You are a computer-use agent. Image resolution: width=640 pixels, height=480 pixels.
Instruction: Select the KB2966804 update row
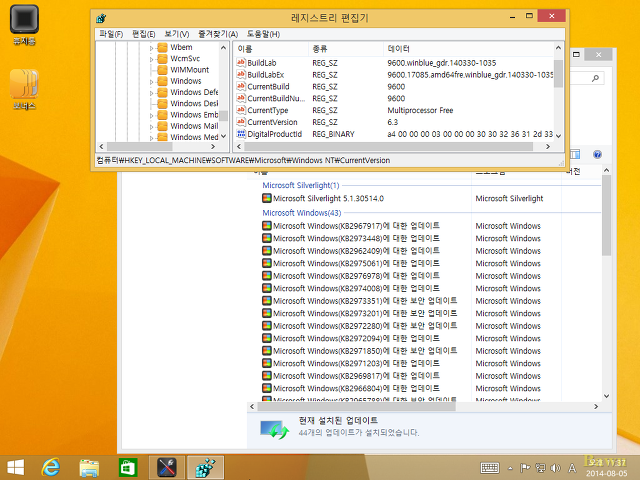[431, 389]
